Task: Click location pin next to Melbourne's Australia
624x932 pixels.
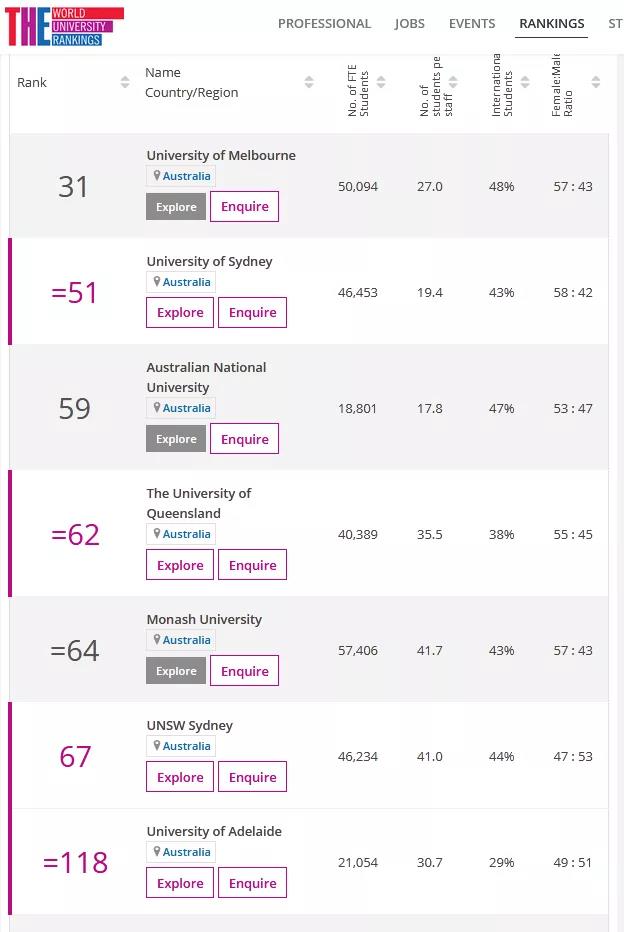Action: [x=157, y=176]
